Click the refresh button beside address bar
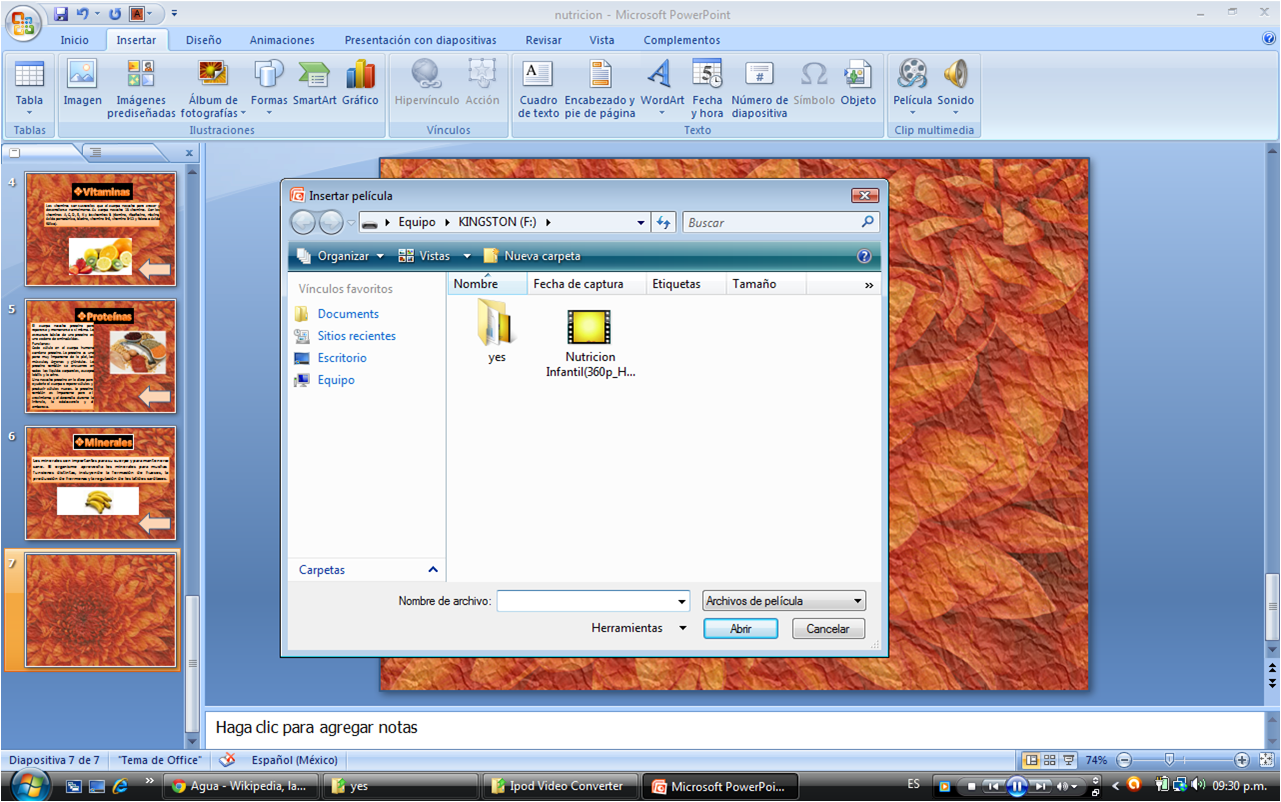1281x802 pixels. point(664,222)
